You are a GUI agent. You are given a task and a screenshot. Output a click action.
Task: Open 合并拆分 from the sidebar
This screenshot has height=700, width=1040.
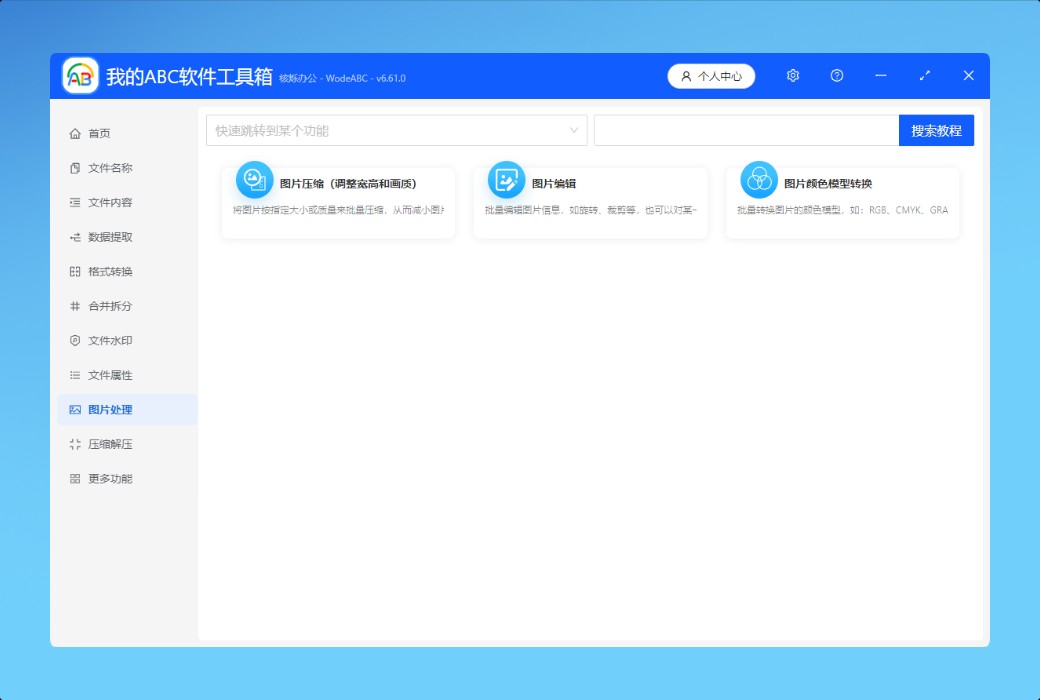[x=110, y=306]
